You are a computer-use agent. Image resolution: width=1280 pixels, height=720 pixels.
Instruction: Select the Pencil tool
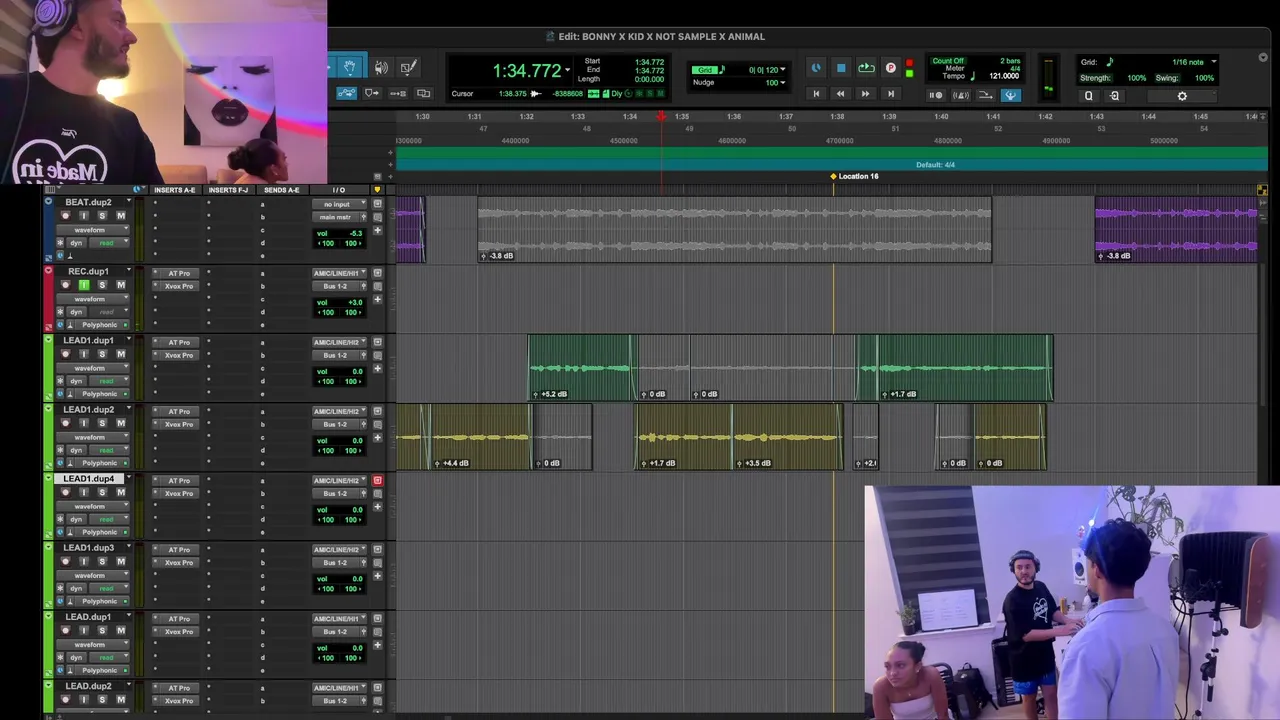[x=408, y=68]
